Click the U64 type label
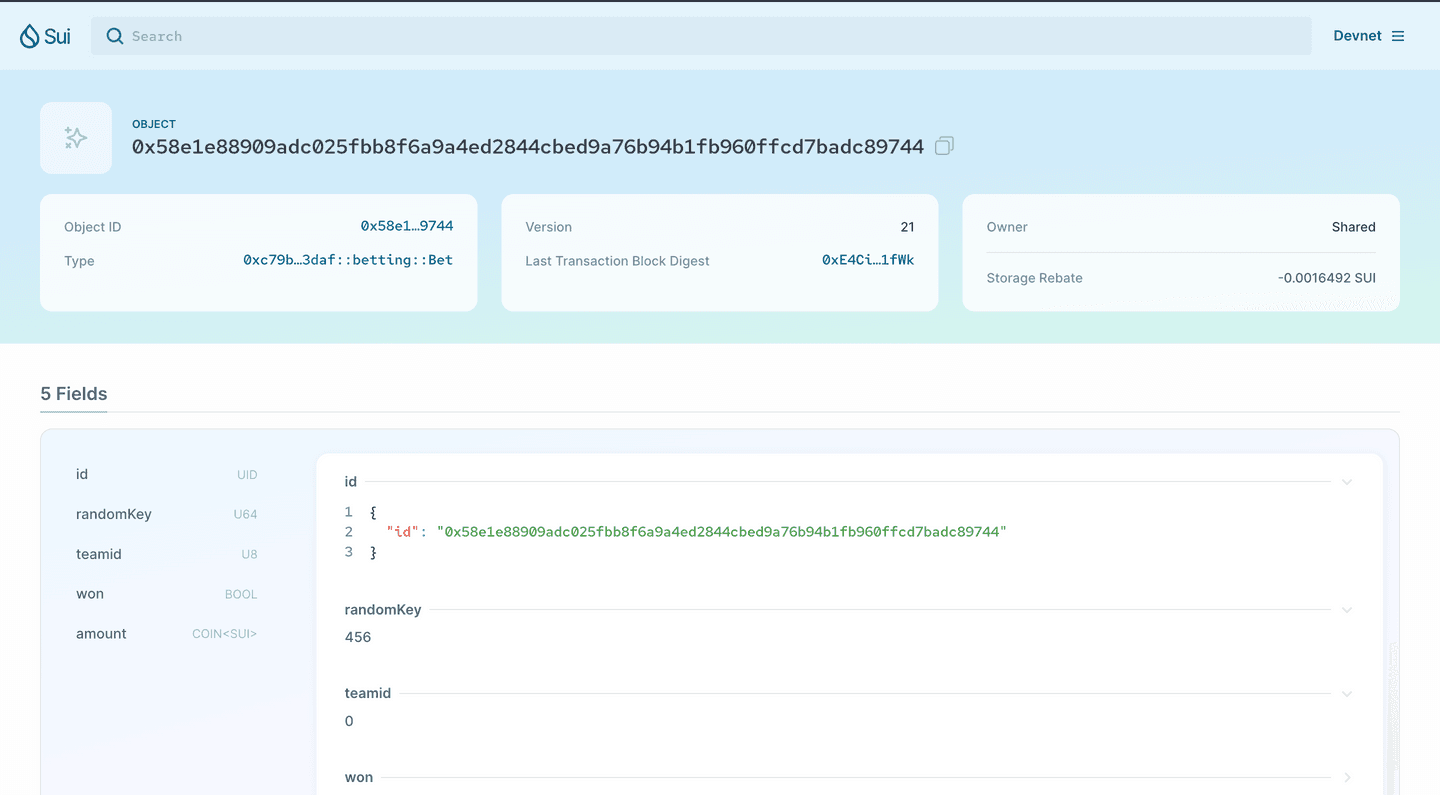Viewport: 1440px width, 795px height. click(246, 514)
